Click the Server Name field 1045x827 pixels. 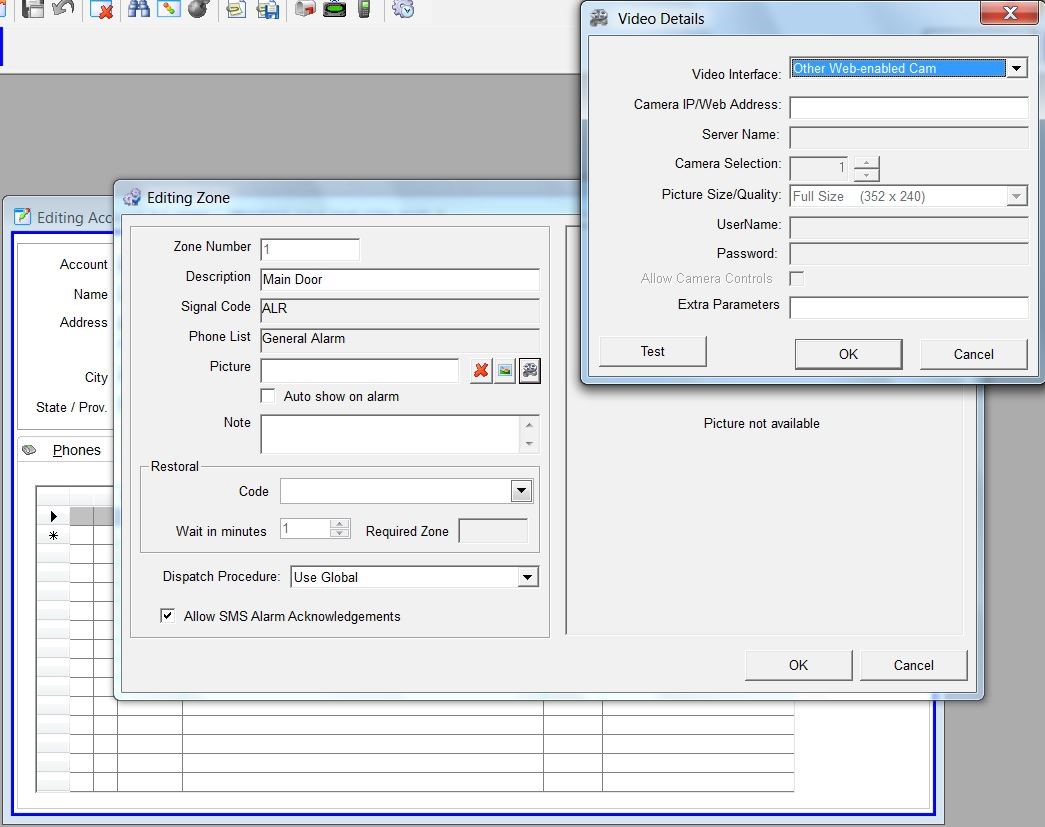(909, 137)
